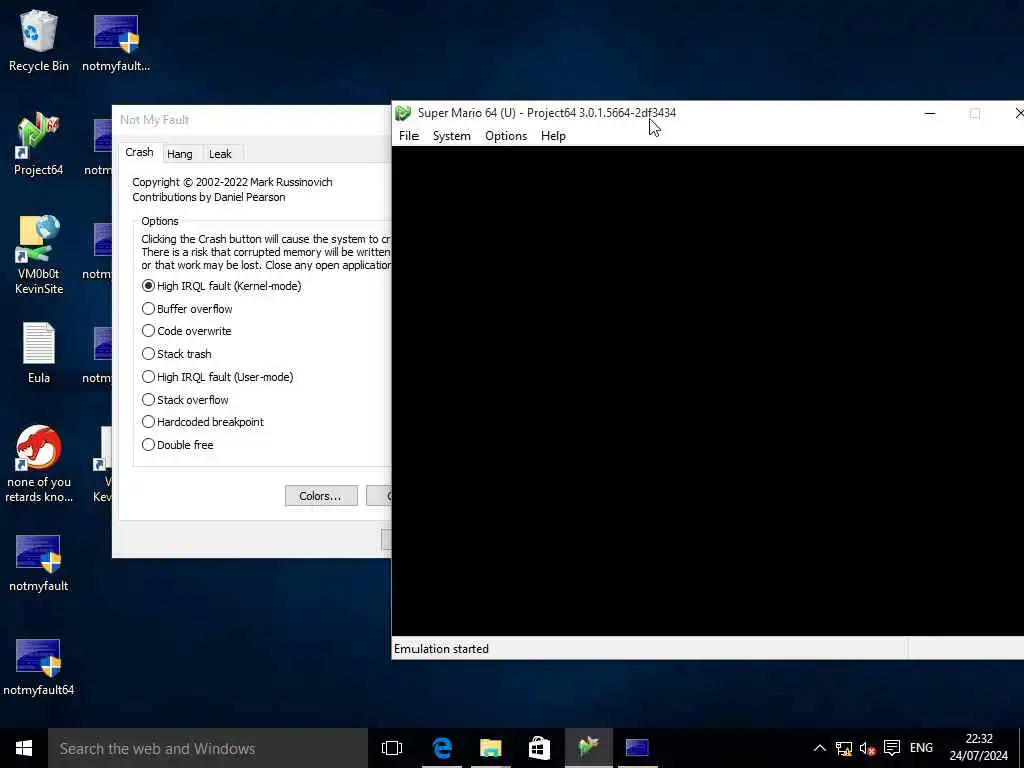This screenshot has height=768, width=1024.
Task: Click the Super Mario 64 emulation screen
Action: pos(708,391)
